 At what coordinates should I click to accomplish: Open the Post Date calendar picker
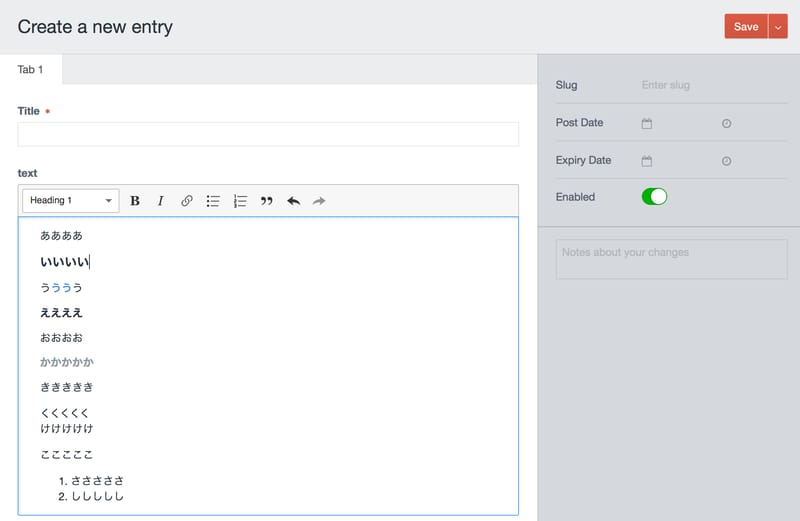[647, 123]
